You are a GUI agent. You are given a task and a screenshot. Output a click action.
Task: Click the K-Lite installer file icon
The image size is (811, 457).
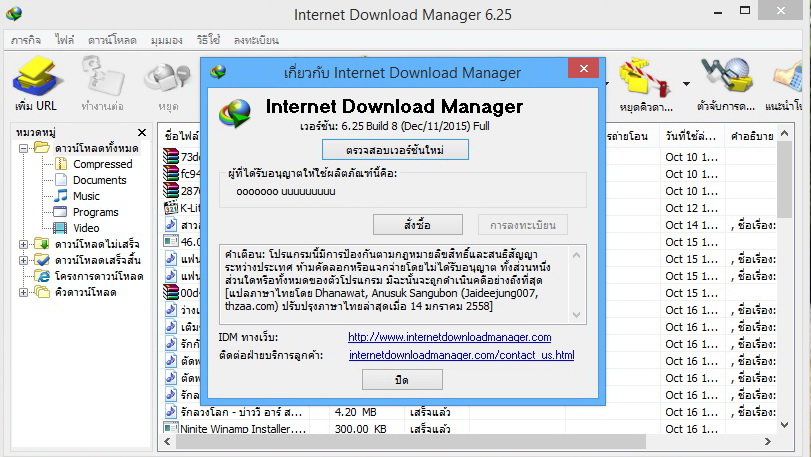tap(171, 208)
